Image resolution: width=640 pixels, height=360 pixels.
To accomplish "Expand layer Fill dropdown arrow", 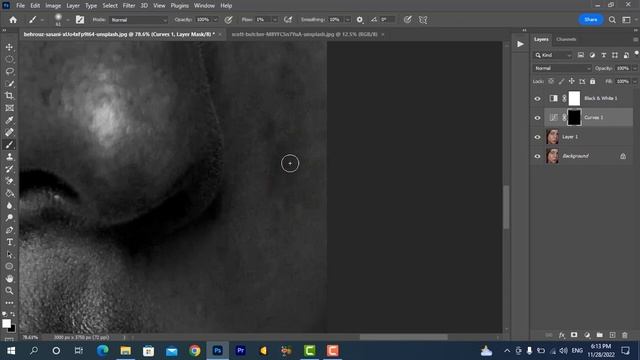I will pos(635,81).
